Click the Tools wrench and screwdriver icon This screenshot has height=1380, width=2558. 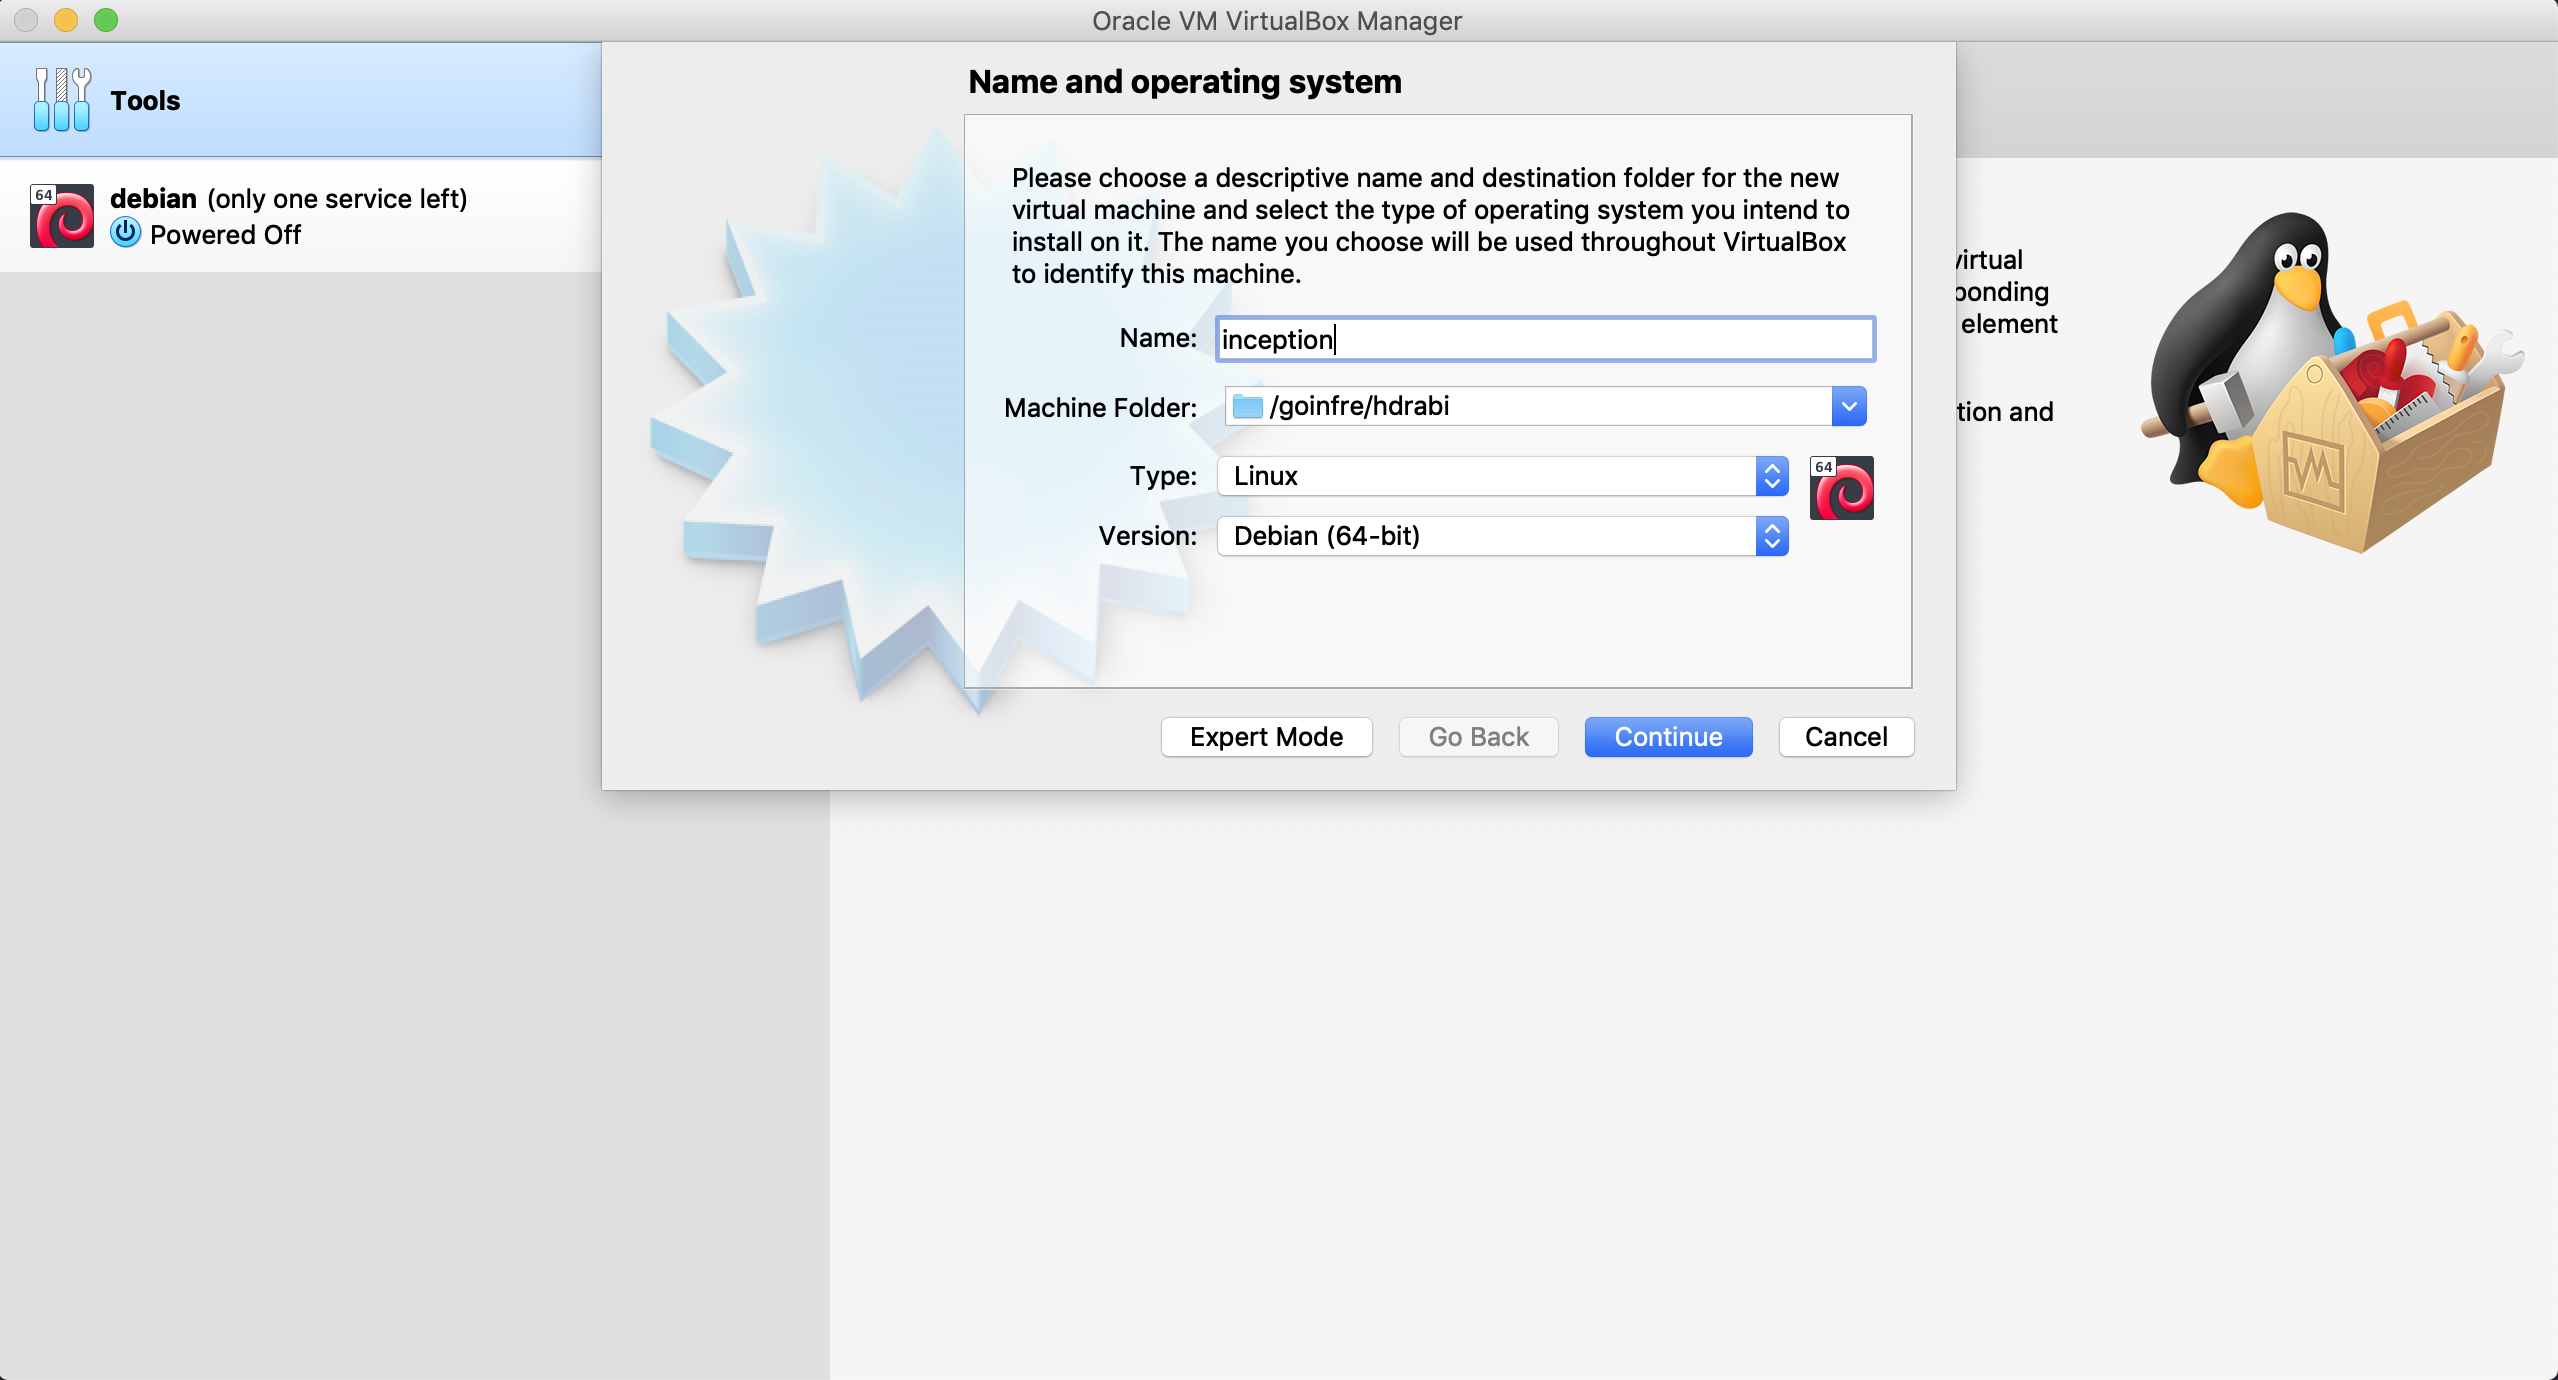tap(61, 100)
